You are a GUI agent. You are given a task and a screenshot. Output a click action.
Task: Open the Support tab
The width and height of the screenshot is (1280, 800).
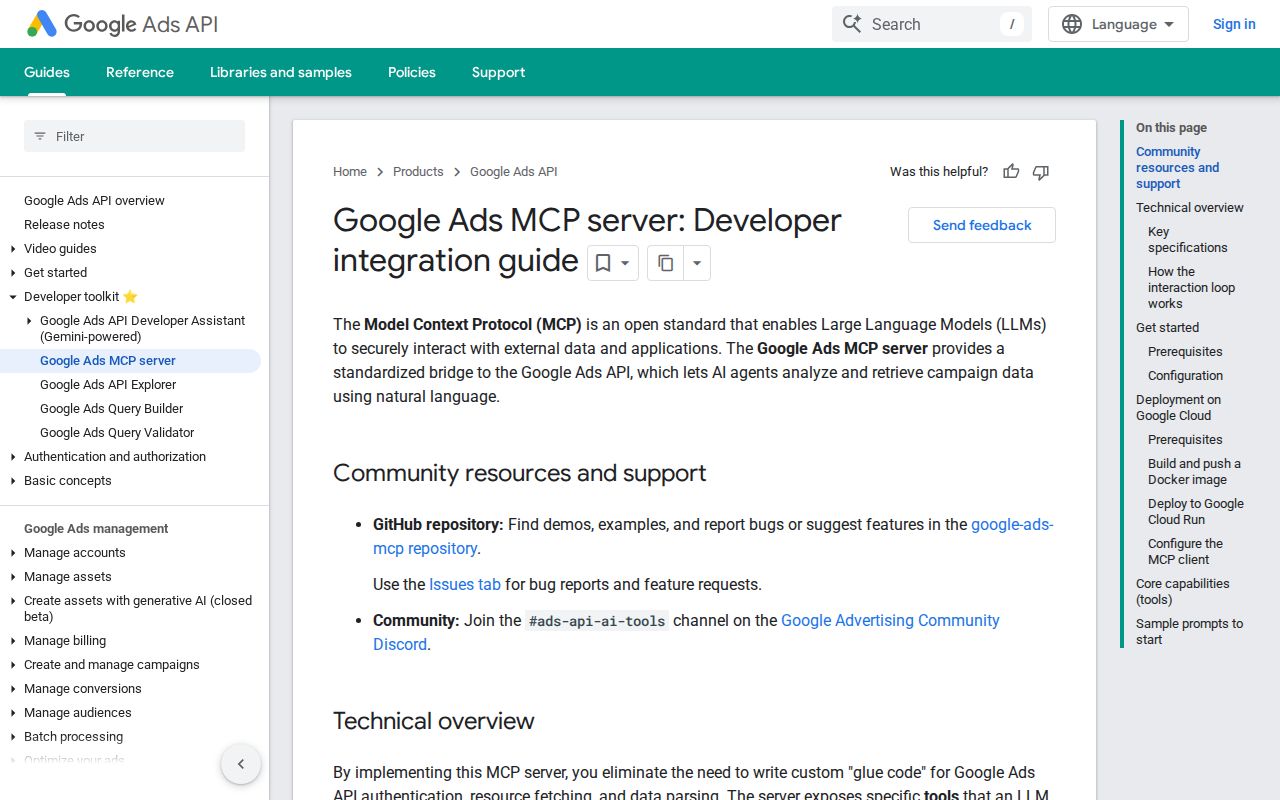click(498, 72)
